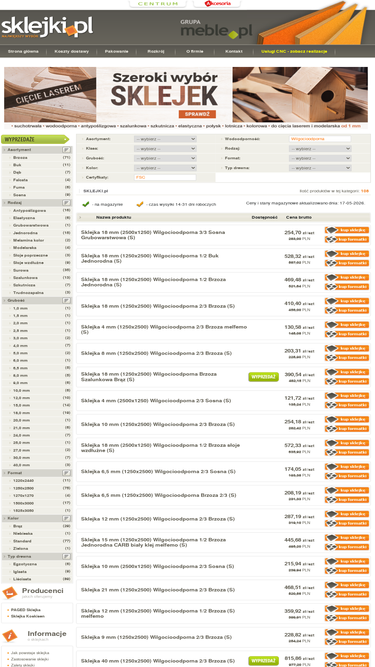Image resolution: width=375 pixels, height=667 pixels.
Task: Go to Strona główna menu item
Action: click(x=23, y=51)
